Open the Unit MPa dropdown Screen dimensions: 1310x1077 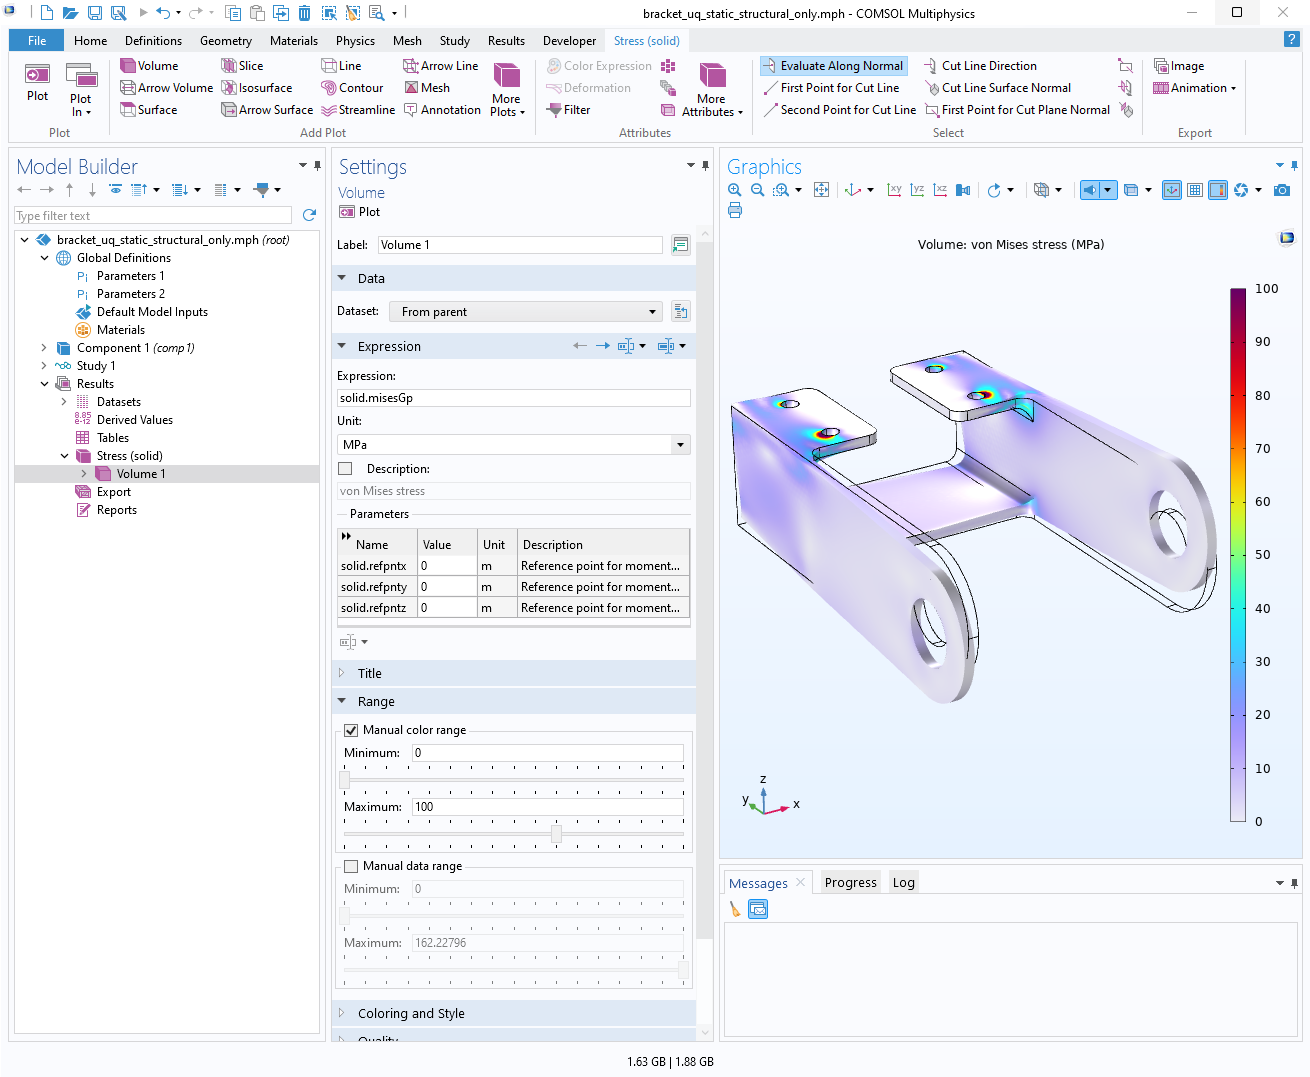[680, 445]
